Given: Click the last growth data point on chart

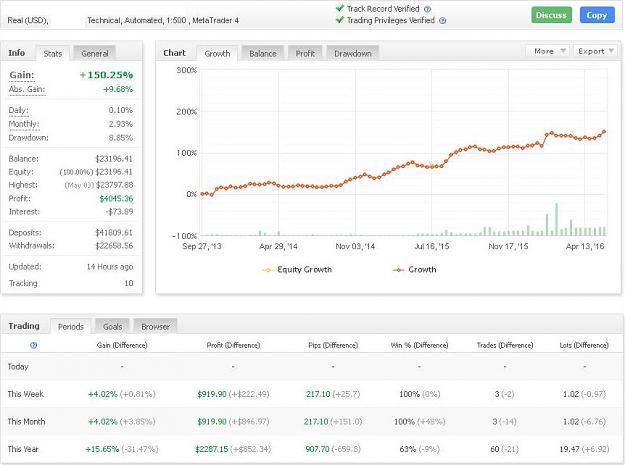Looking at the screenshot, I should [x=604, y=131].
